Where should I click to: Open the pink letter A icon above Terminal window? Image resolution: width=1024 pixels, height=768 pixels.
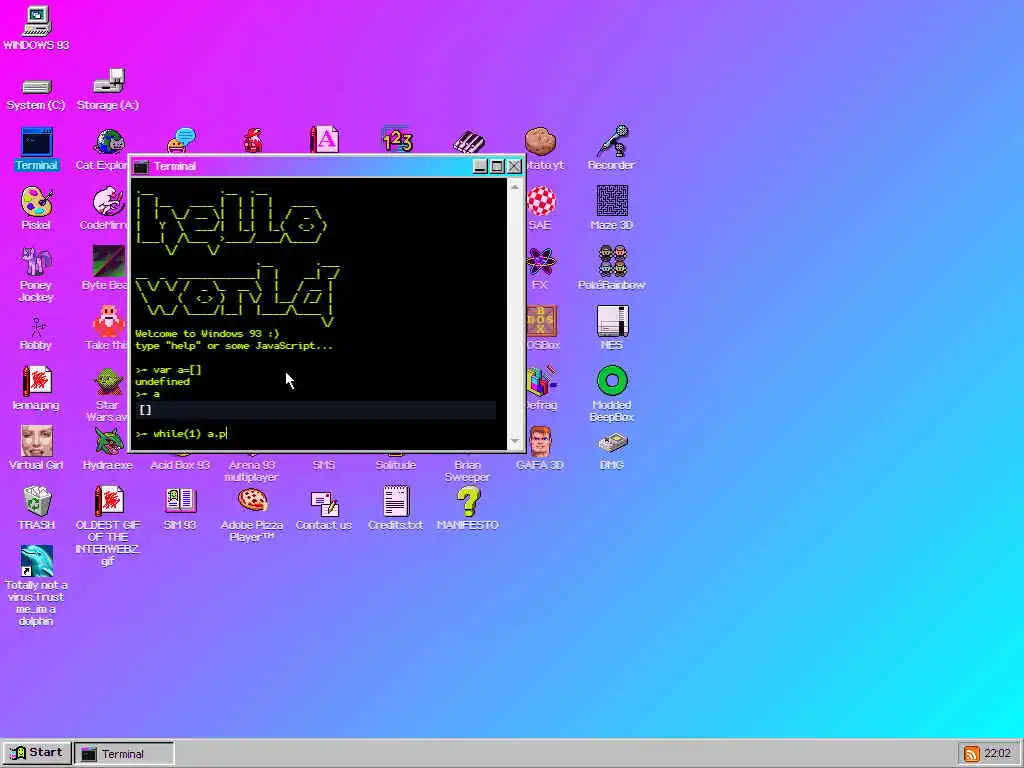(x=325, y=139)
